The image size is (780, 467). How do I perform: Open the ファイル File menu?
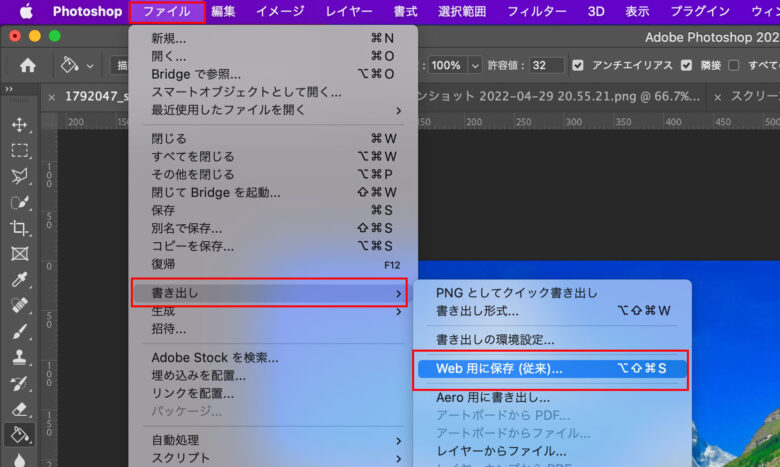click(x=167, y=11)
